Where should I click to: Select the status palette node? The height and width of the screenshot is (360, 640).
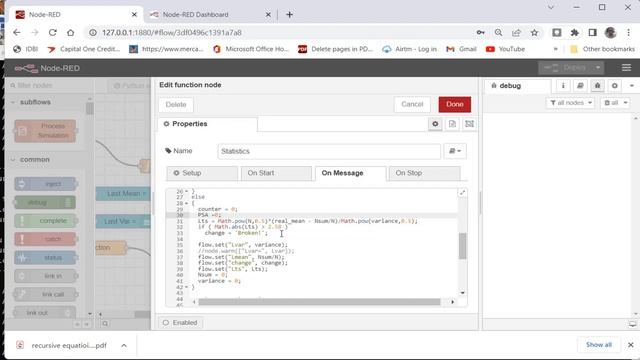(x=45, y=258)
